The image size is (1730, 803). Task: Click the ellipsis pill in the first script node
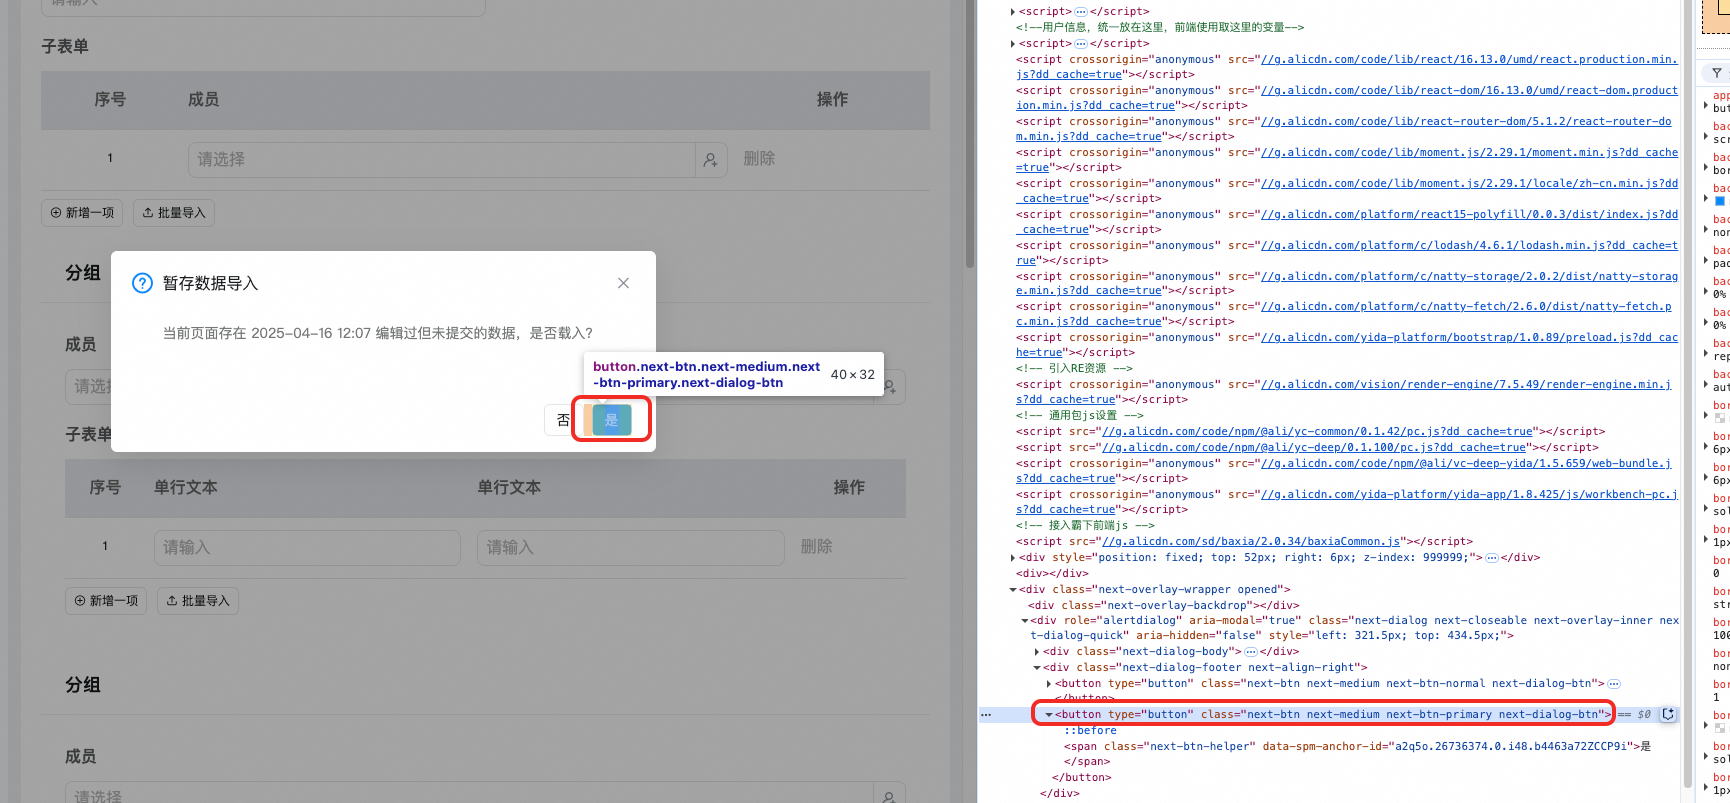(x=1080, y=12)
